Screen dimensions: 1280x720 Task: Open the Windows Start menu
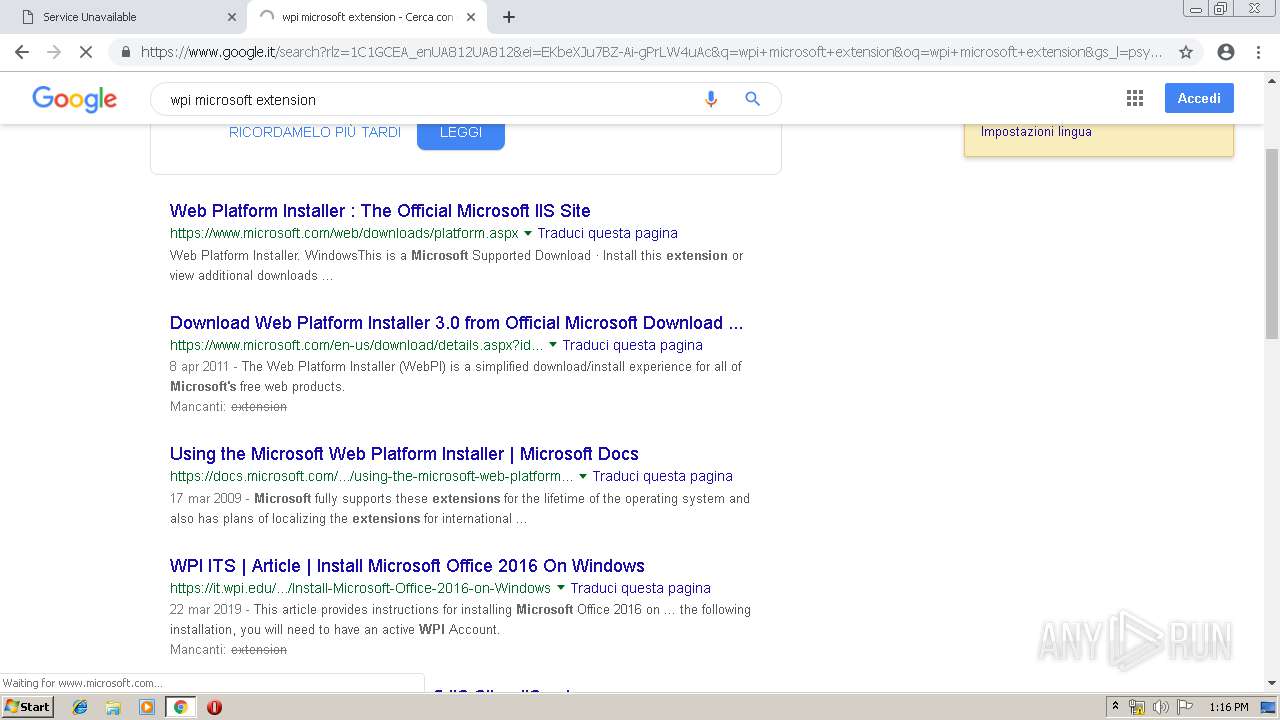[x=27, y=707]
